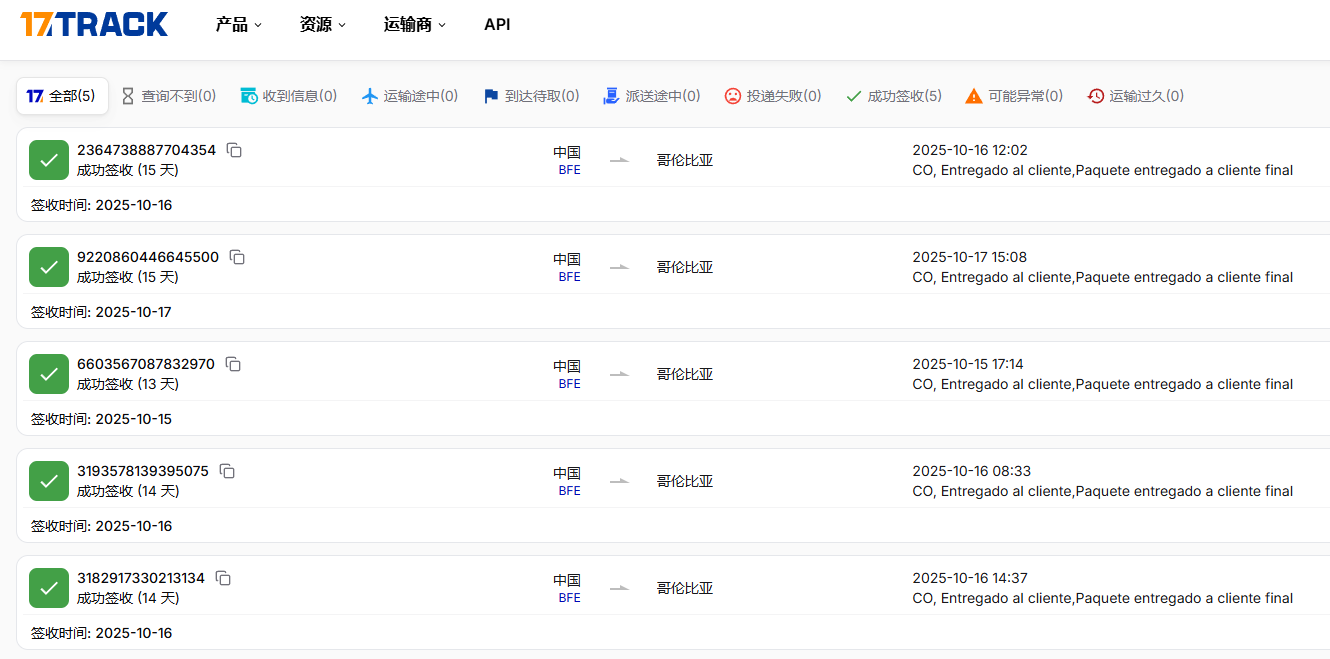Copy tracking number 3182917330213134
The image size is (1330, 659).
(x=223, y=578)
